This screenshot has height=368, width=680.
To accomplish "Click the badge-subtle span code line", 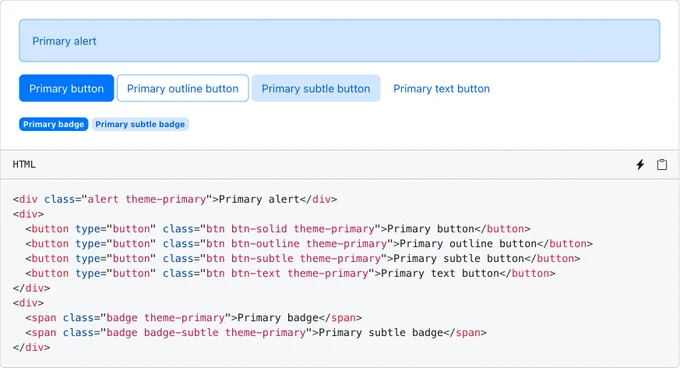I will click(x=256, y=332).
